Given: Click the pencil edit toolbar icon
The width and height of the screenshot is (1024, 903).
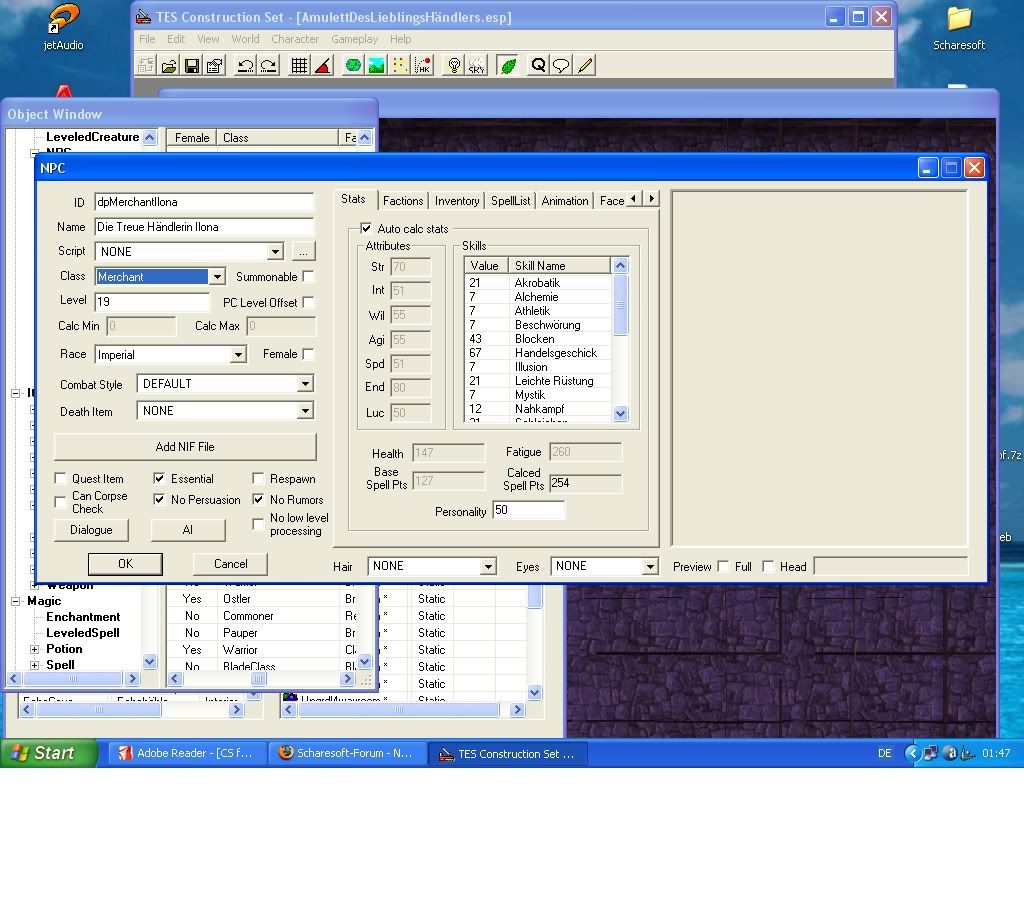Looking at the screenshot, I should point(585,66).
